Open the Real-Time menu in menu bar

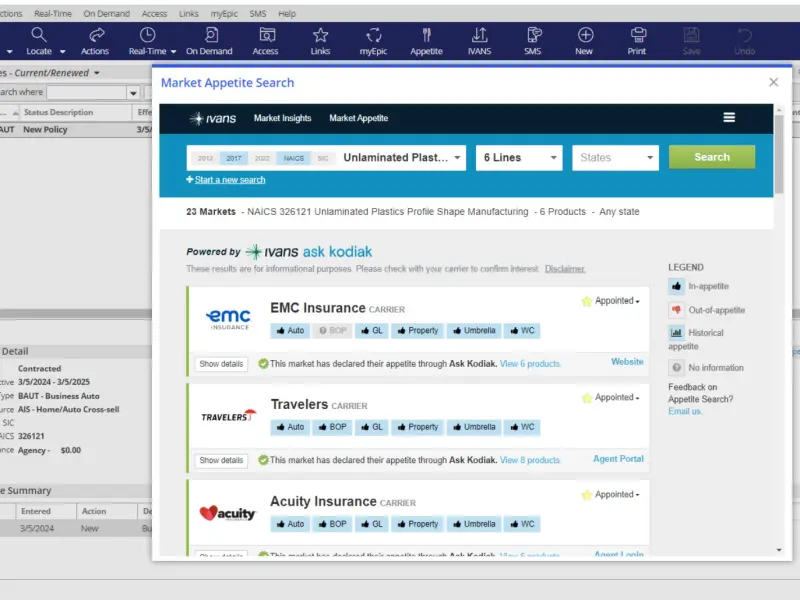pos(53,14)
